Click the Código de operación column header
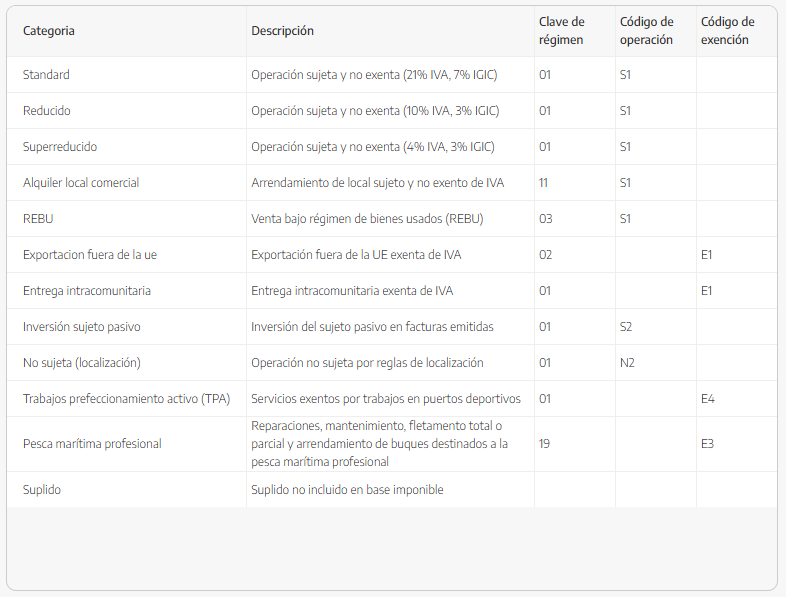786x597 pixels. 647,31
